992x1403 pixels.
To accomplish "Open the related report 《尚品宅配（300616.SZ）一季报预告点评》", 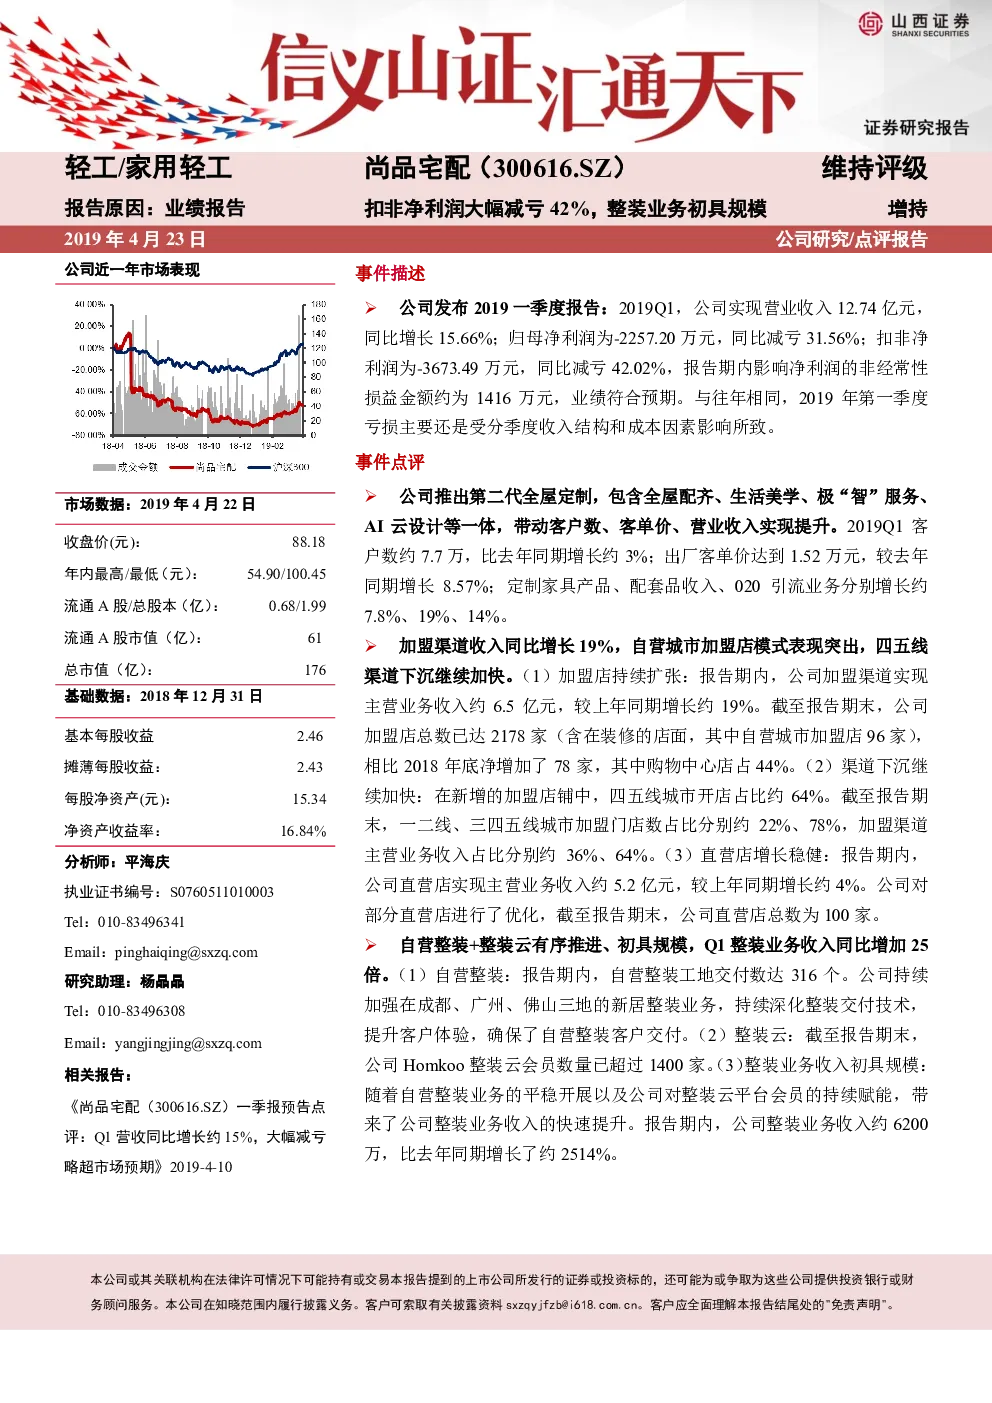I will [x=195, y=1136].
